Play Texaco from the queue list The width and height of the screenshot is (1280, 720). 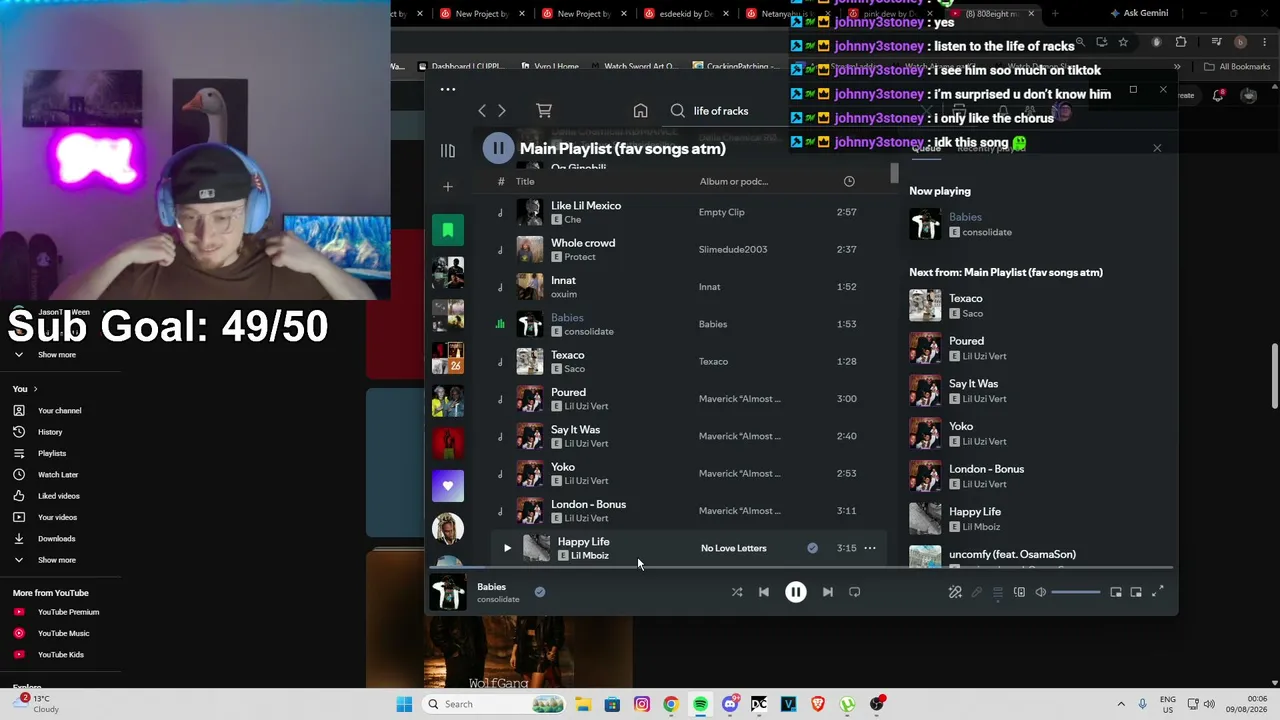(1035, 305)
